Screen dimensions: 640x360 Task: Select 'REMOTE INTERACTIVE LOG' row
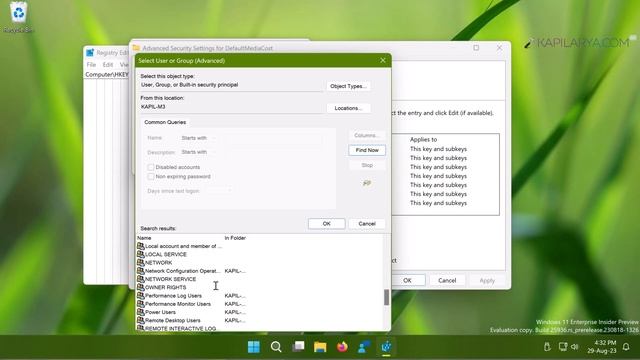[177, 328]
